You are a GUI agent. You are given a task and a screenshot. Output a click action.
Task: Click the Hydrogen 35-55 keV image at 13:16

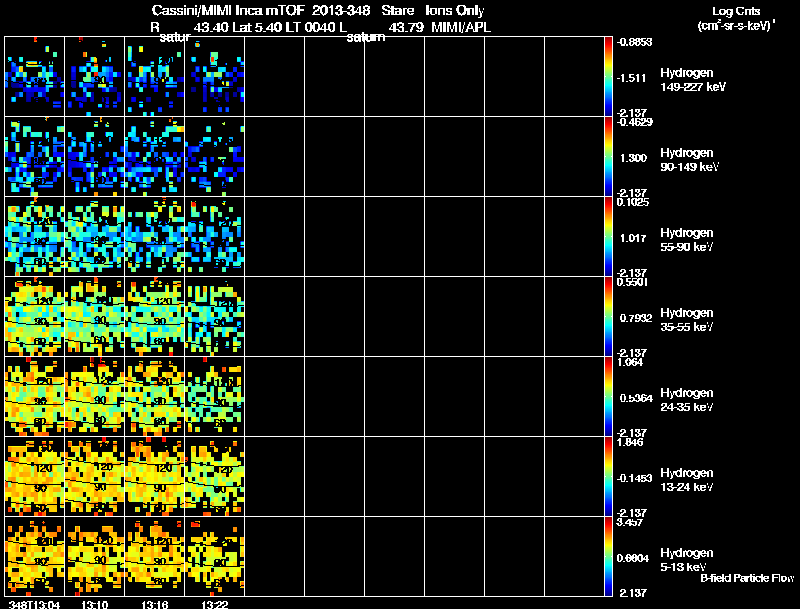(155, 317)
